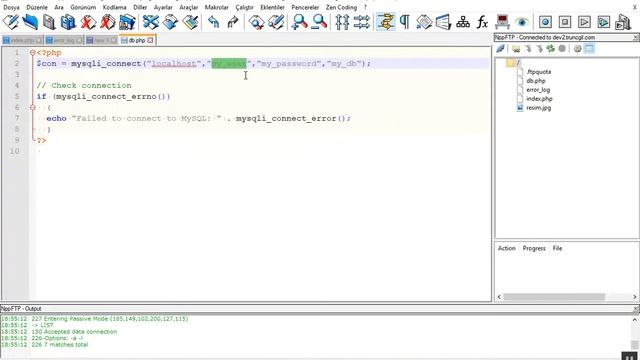
Task: Toggle the NppFTP show messages window icon
Action: click(589, 49)
